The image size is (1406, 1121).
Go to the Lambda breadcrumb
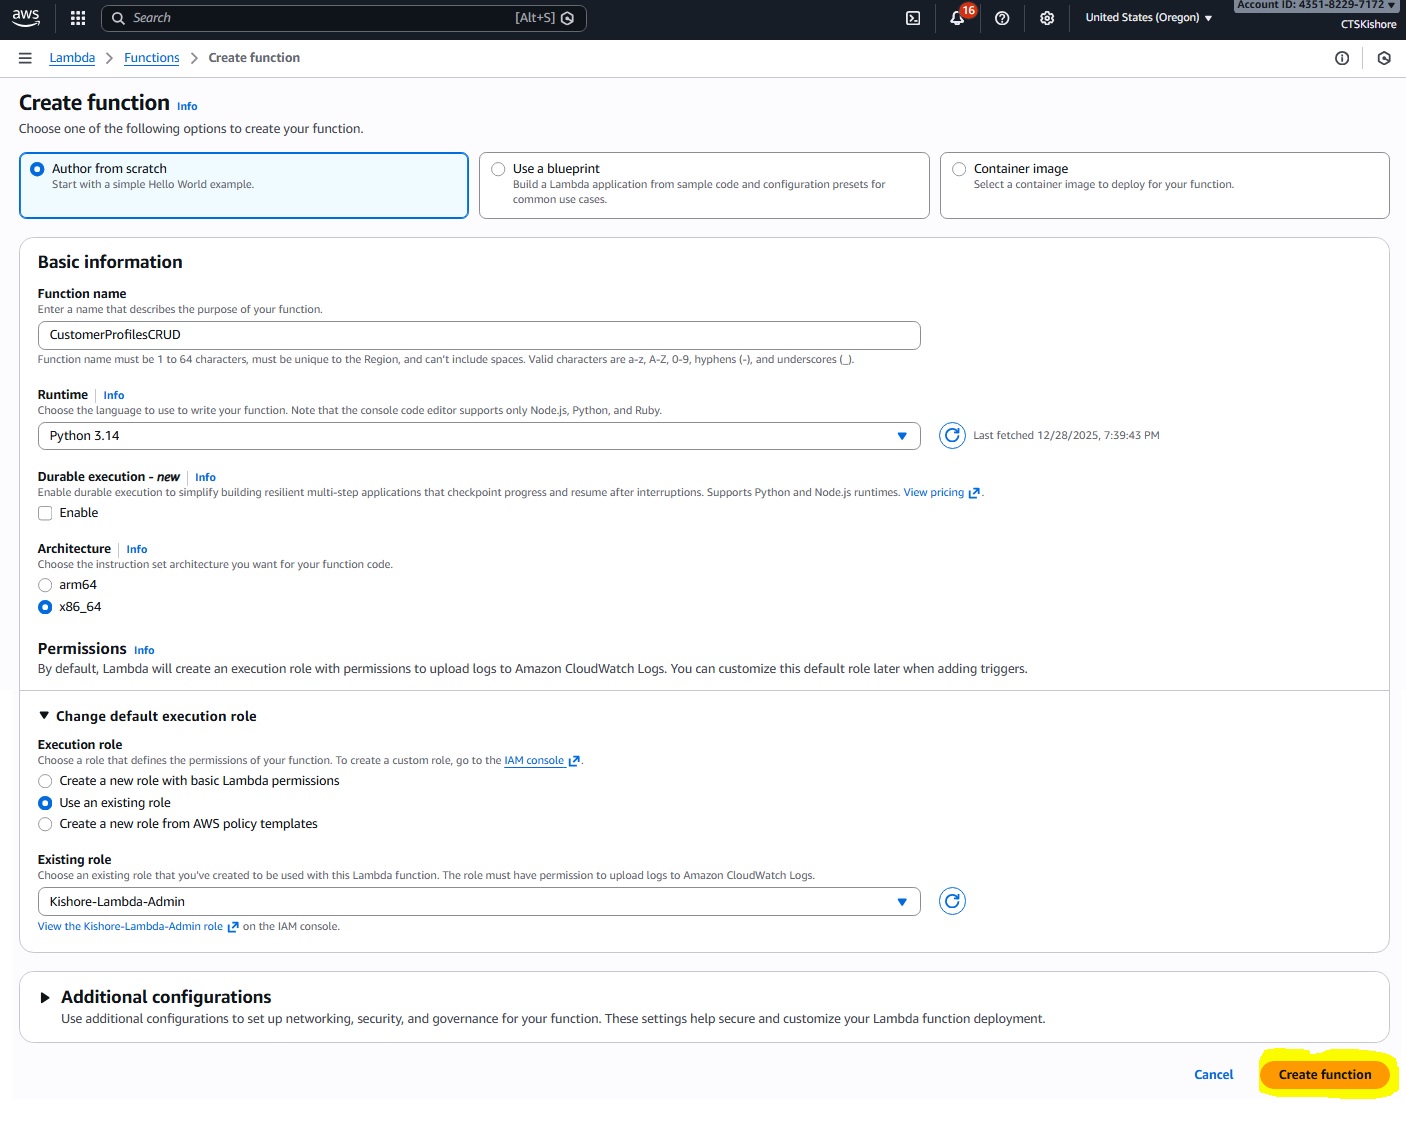point(72,58)
